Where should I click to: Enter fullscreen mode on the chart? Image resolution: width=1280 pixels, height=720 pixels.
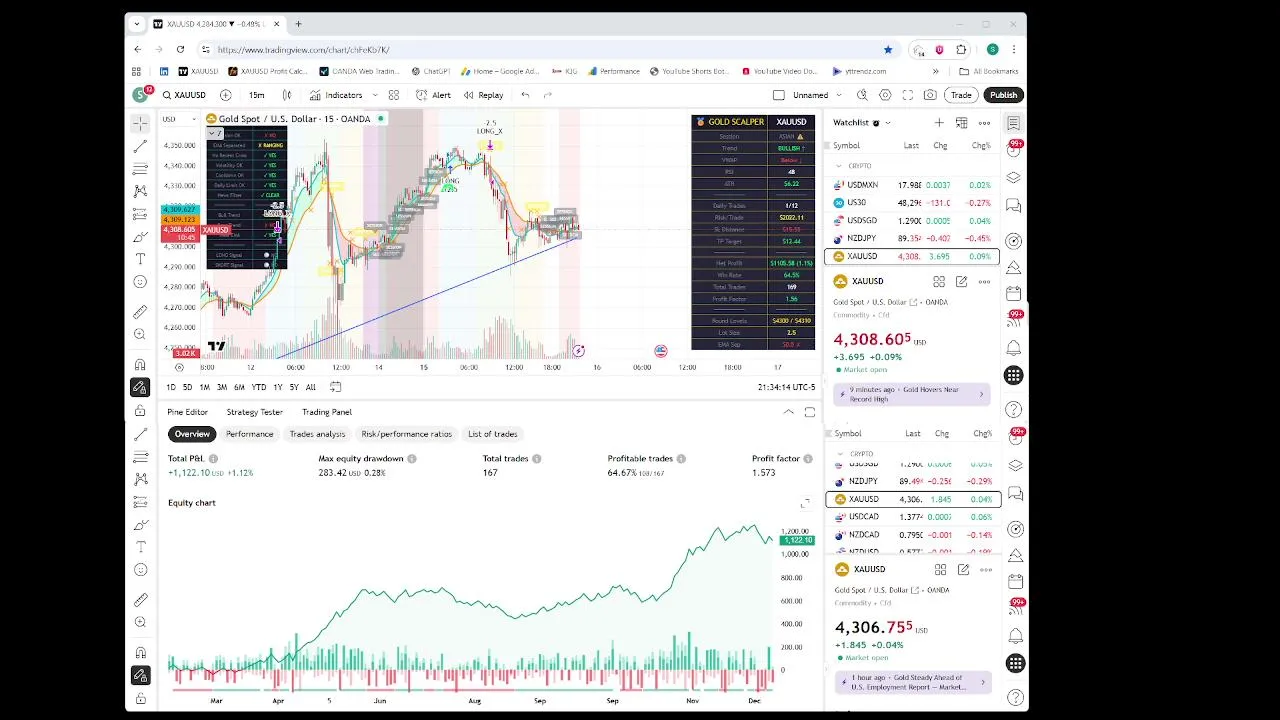pos(908,95)
